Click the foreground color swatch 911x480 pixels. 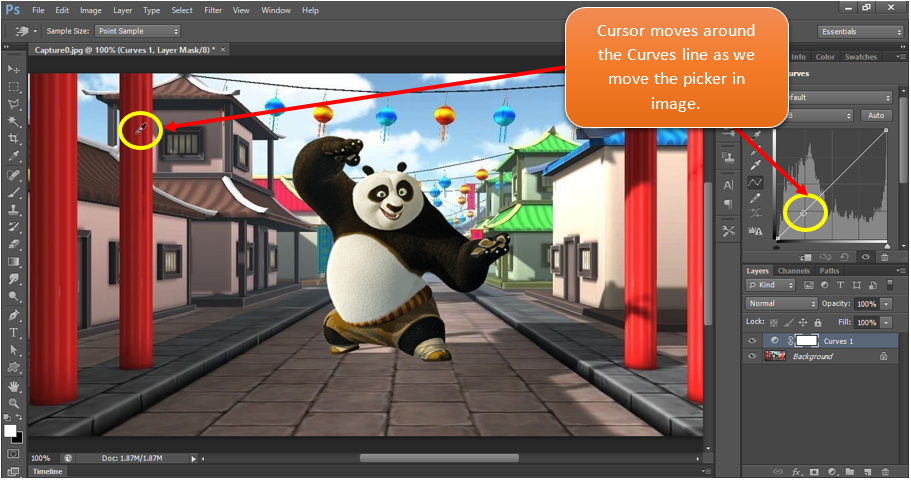(10, 430)
